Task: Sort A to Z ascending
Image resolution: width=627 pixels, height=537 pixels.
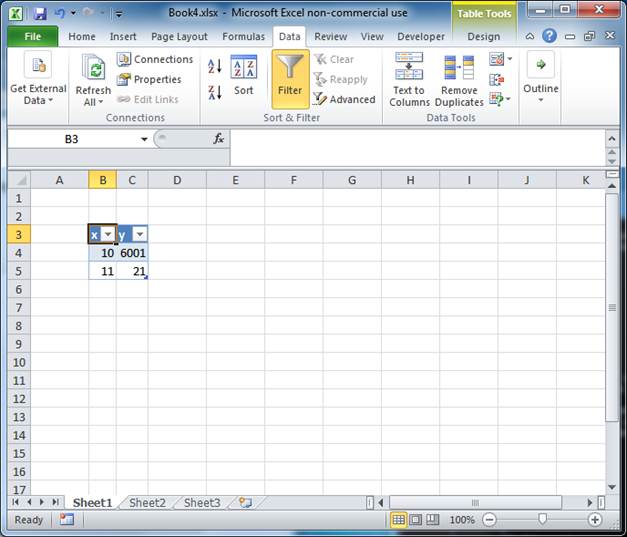Action: 215,66
